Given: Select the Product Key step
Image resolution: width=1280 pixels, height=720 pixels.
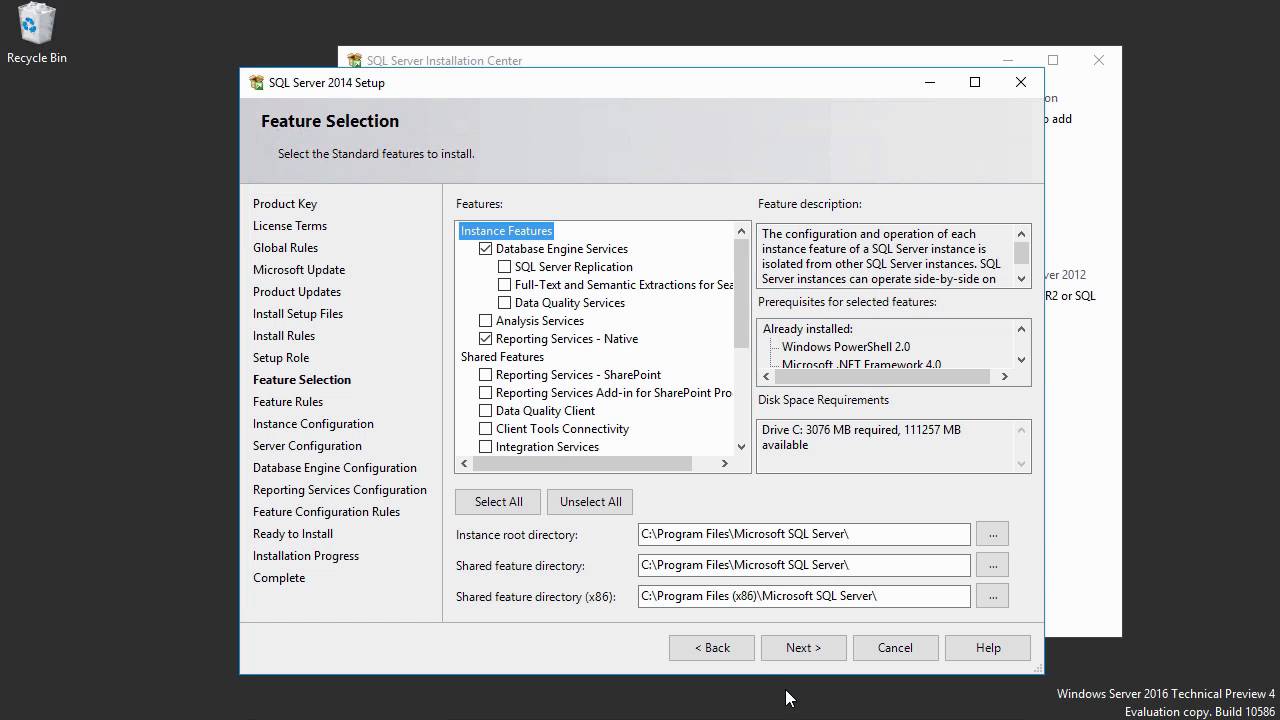Looking at the screenshot, I should pyautogui.click(x=285, y=204).
